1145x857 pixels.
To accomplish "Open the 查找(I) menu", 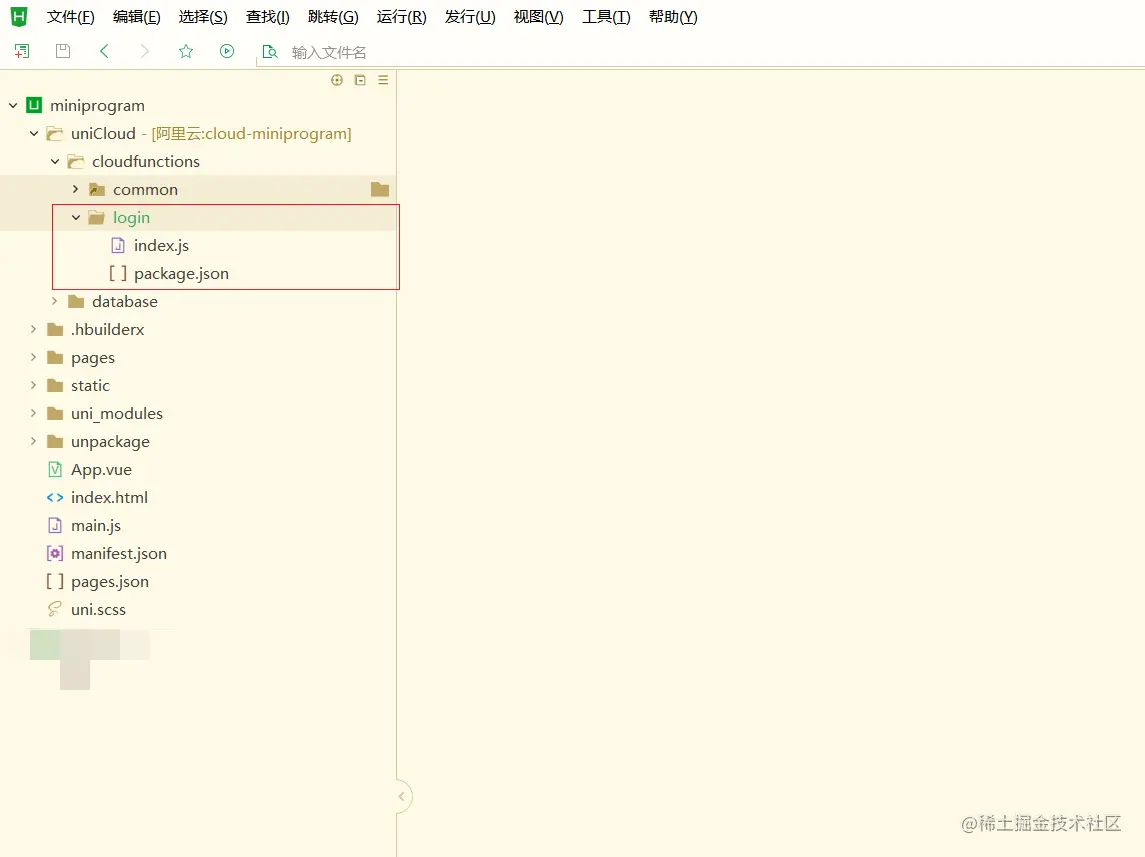I will tap(268, 17).
